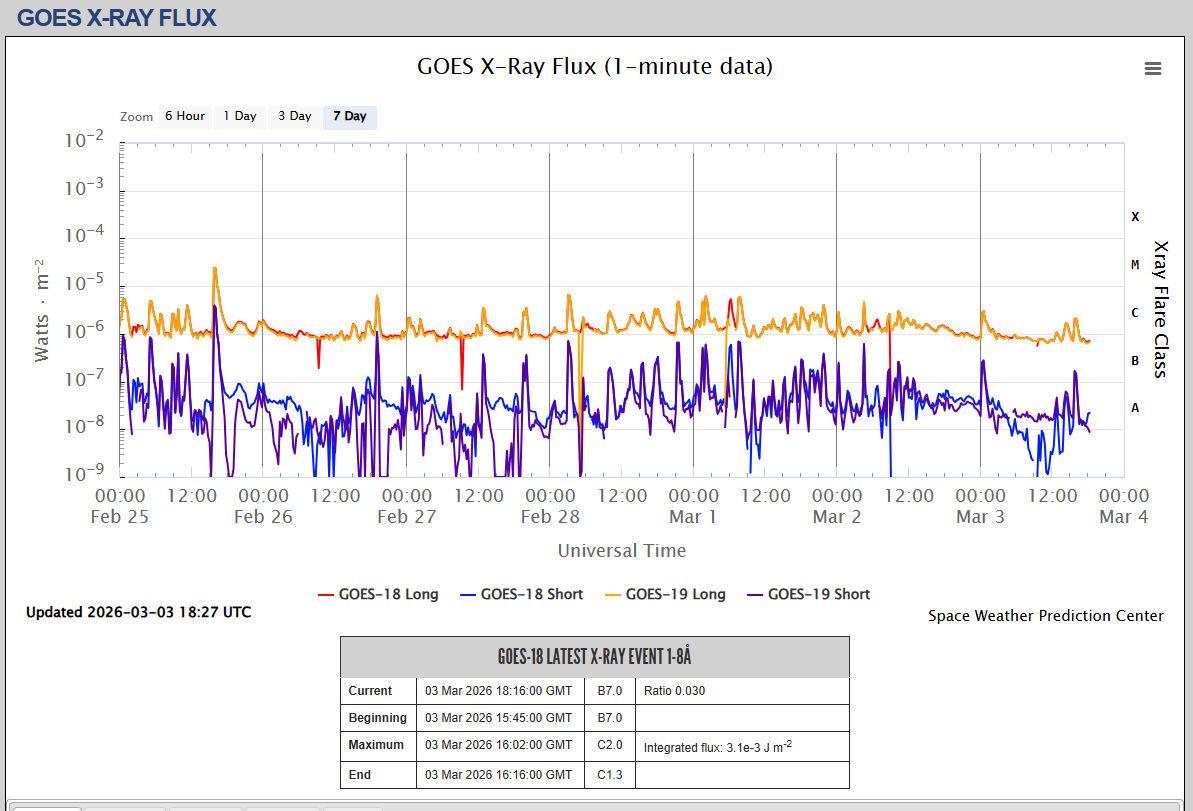Click the Universal Time axis label
The height and width of the screenshot is (811, 1193).
click(622, 551)
